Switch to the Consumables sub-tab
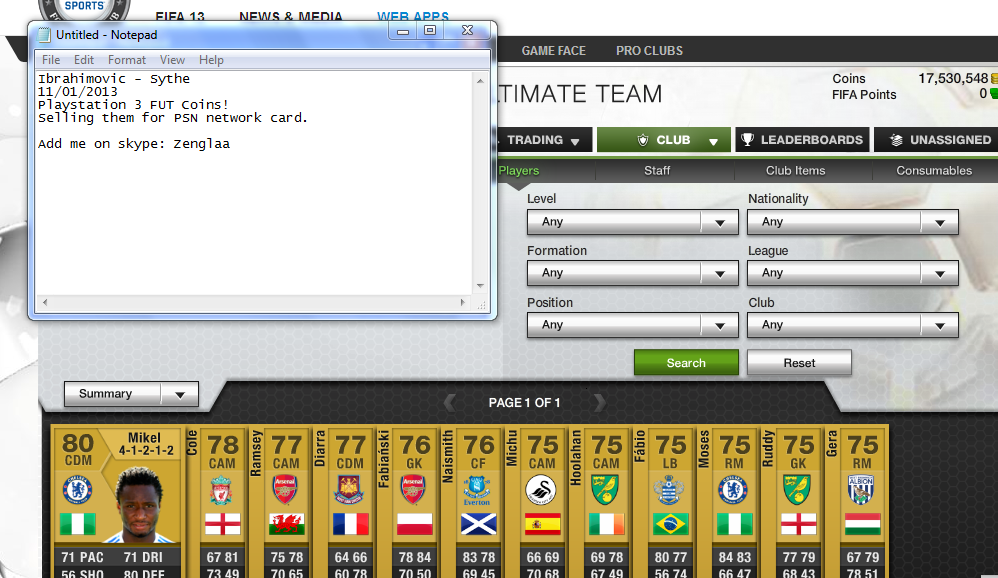 (x=934, y=171)
